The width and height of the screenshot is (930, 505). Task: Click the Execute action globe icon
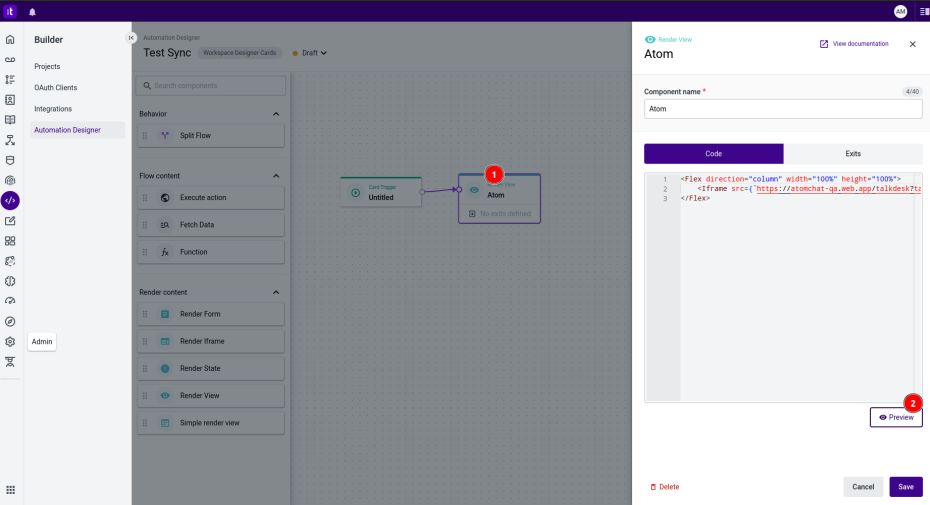pos(165,198)
